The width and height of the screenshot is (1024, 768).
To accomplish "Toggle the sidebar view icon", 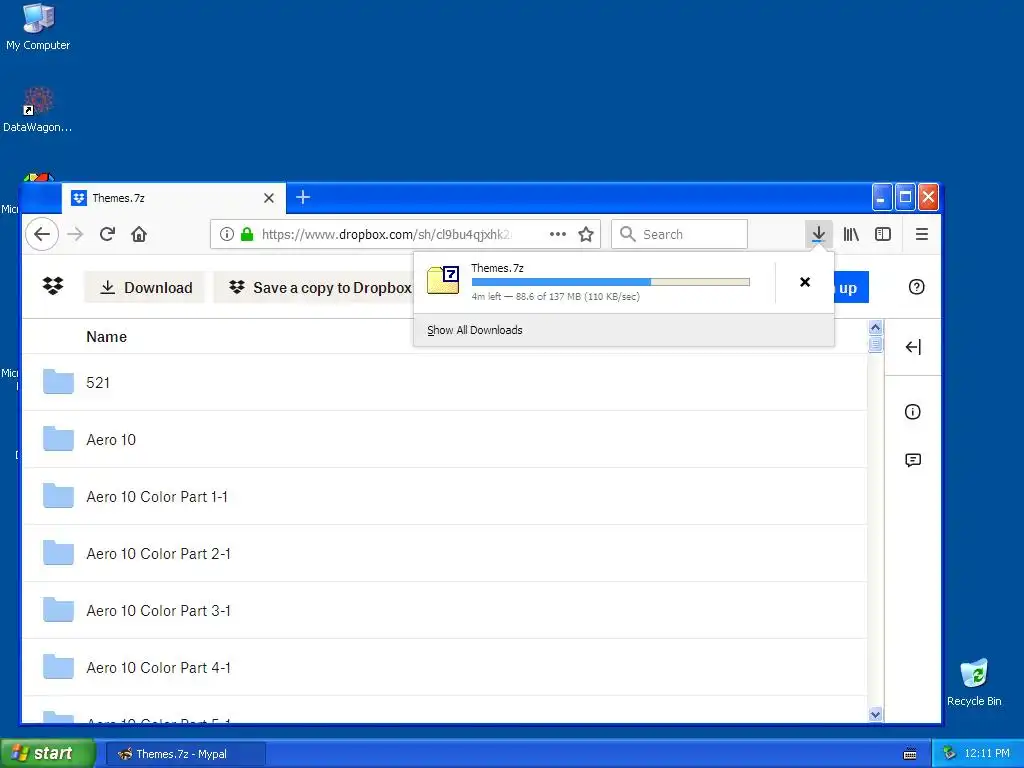I will coord(883,234).
